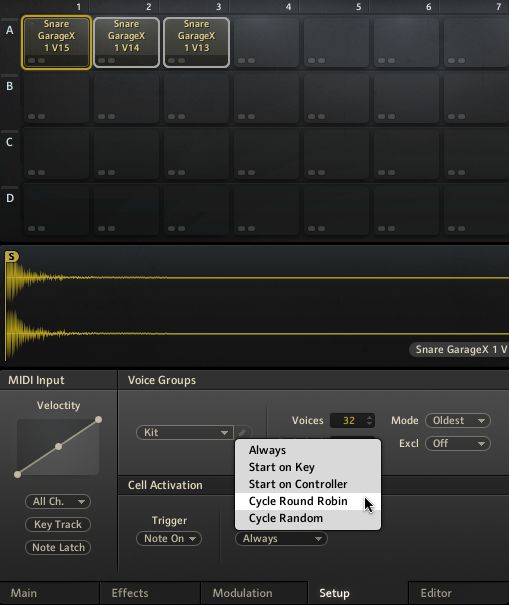Increase the Voices count with stepper arrows

(369, 417)
